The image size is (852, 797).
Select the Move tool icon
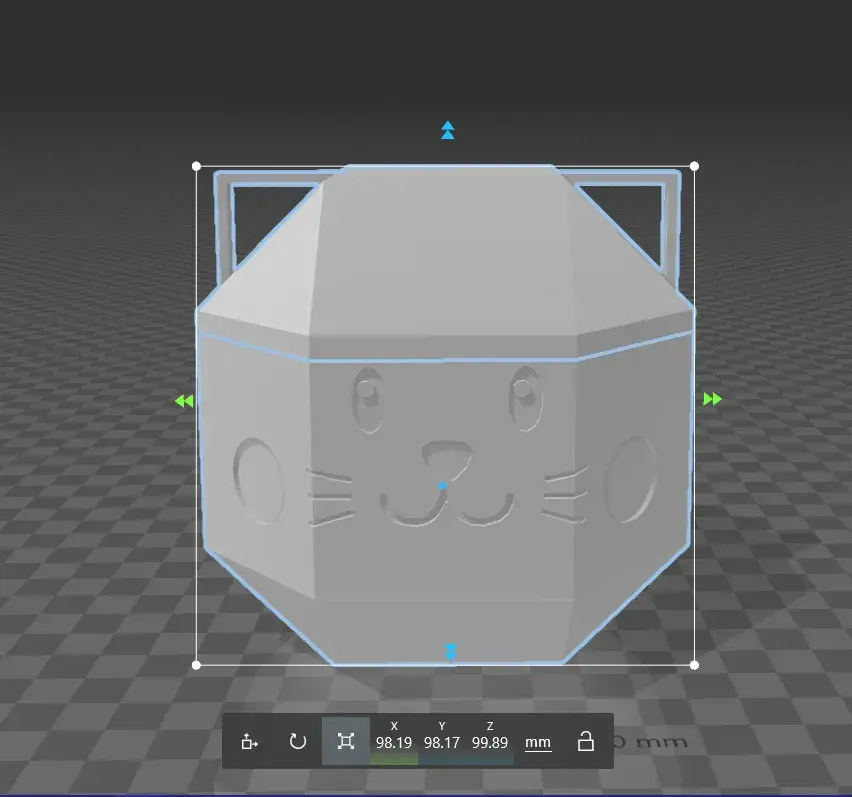249,741
